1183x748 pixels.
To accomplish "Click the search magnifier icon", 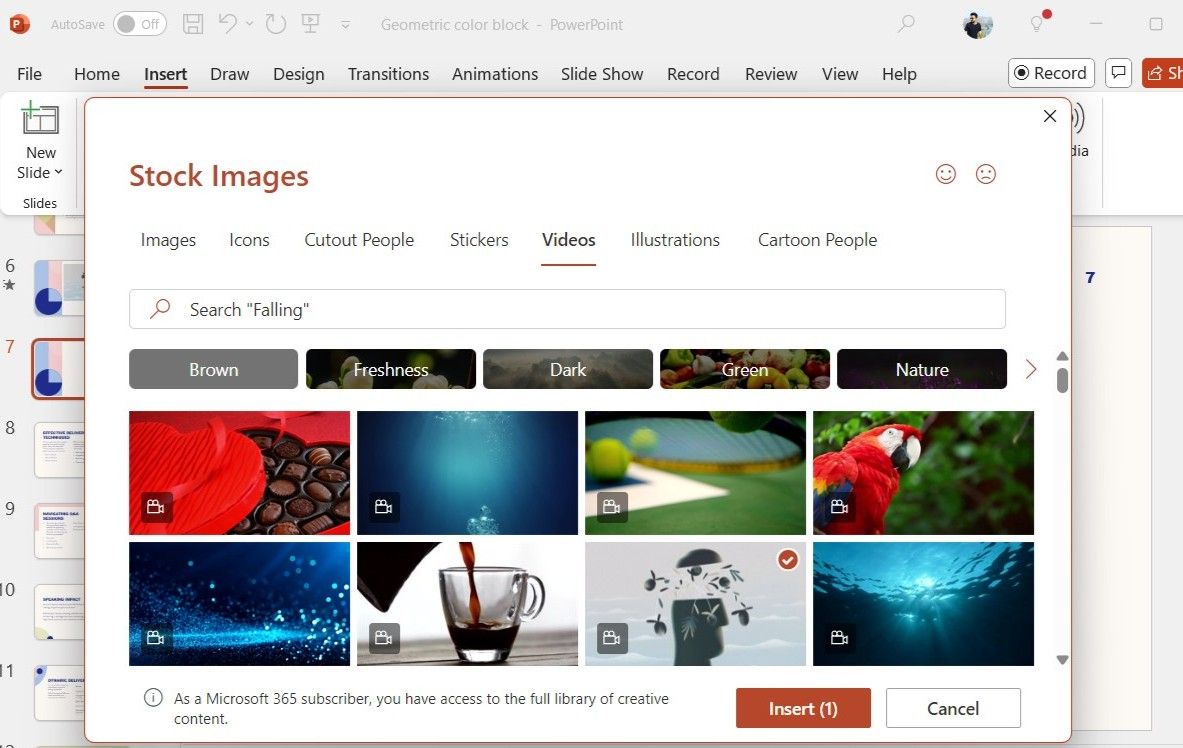I will 158,309.
